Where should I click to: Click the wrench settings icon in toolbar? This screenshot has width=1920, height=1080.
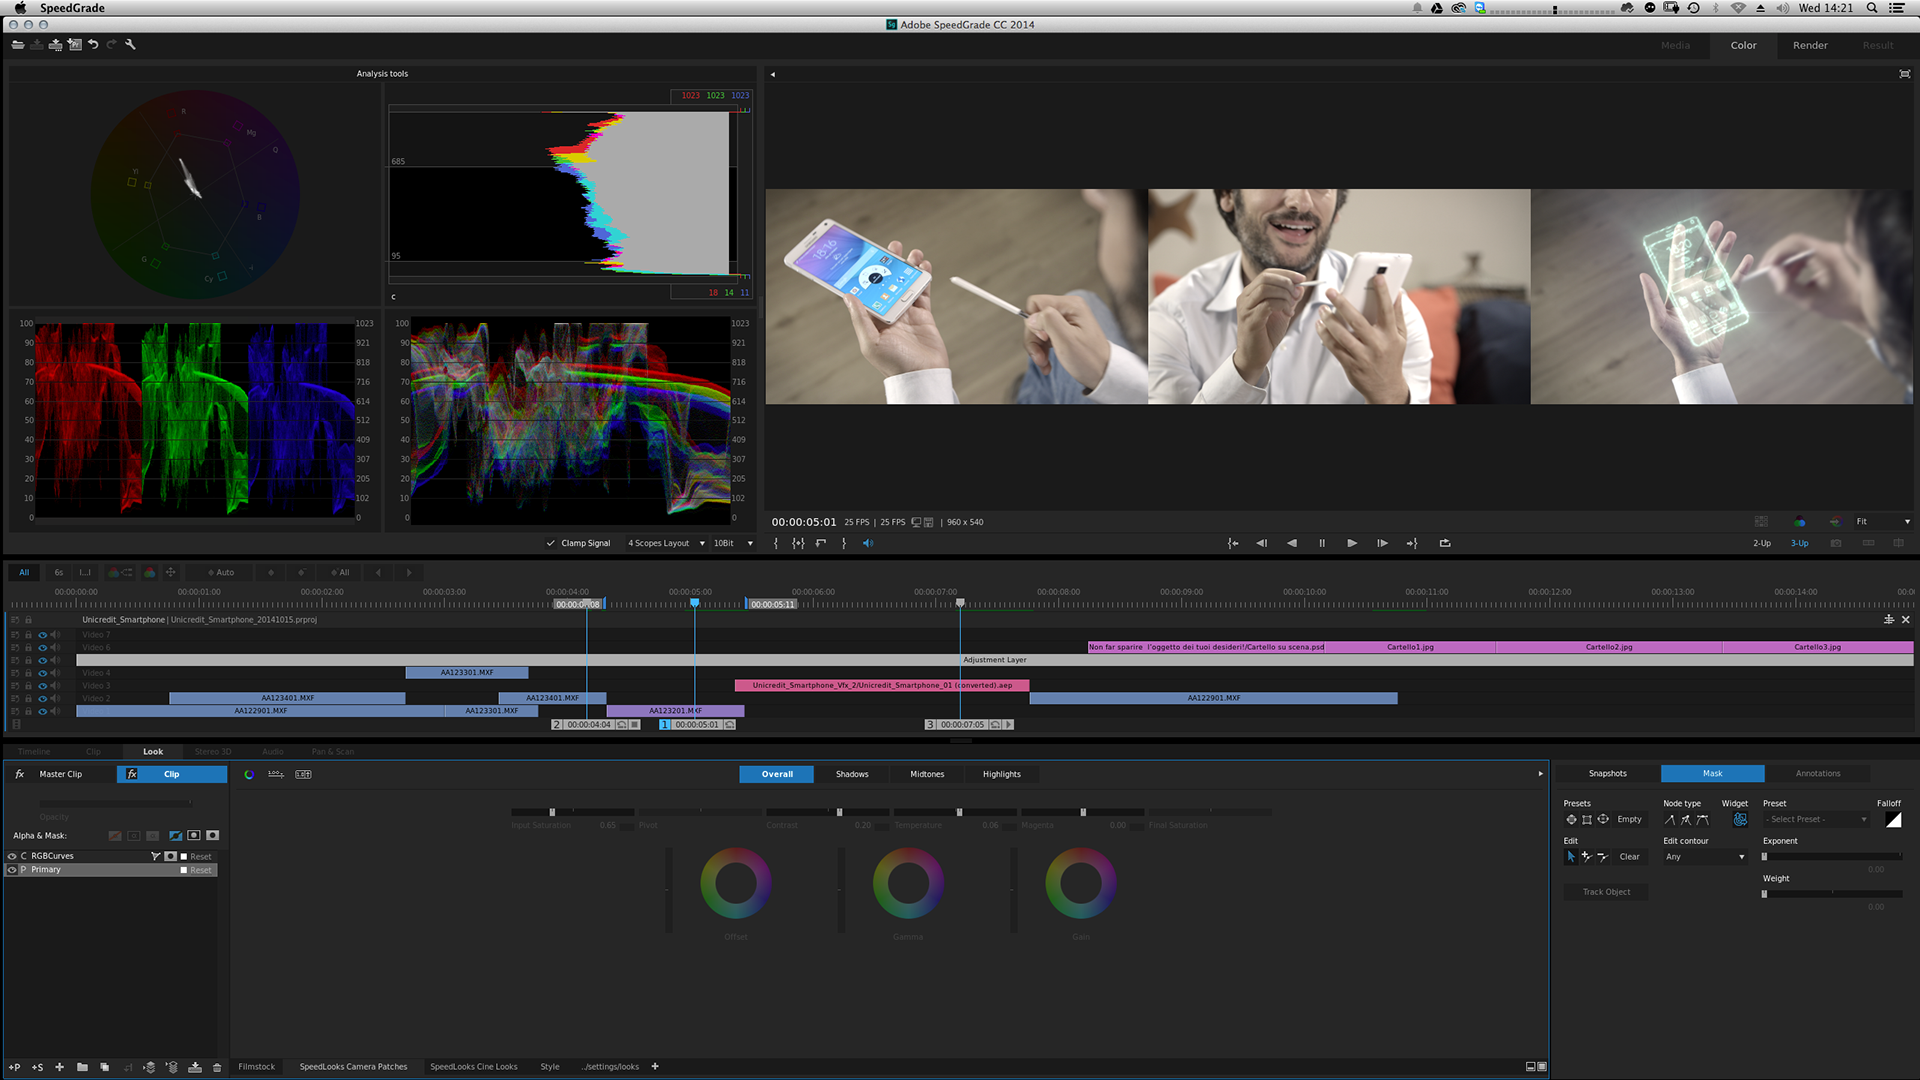[130, 45]
